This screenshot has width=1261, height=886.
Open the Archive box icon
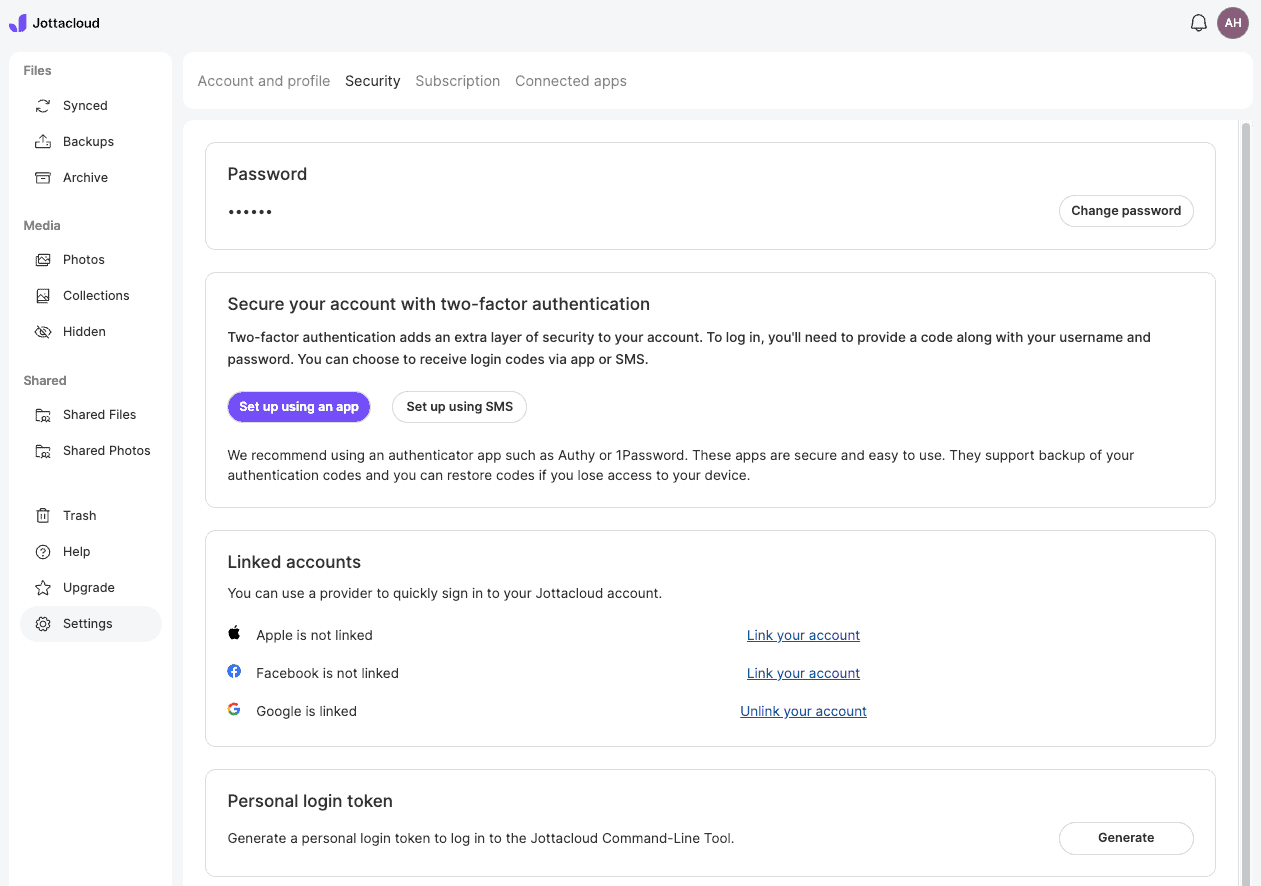[x=43, y=178]
